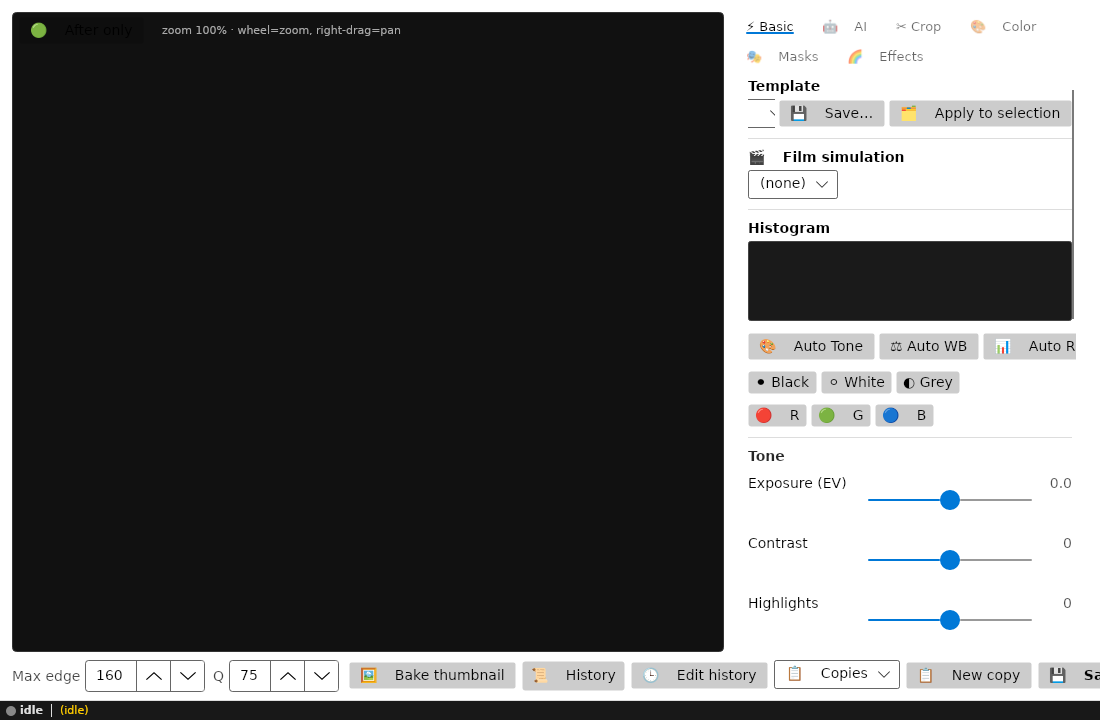Click the Histogram display
1100x720 pixels.
909,281
